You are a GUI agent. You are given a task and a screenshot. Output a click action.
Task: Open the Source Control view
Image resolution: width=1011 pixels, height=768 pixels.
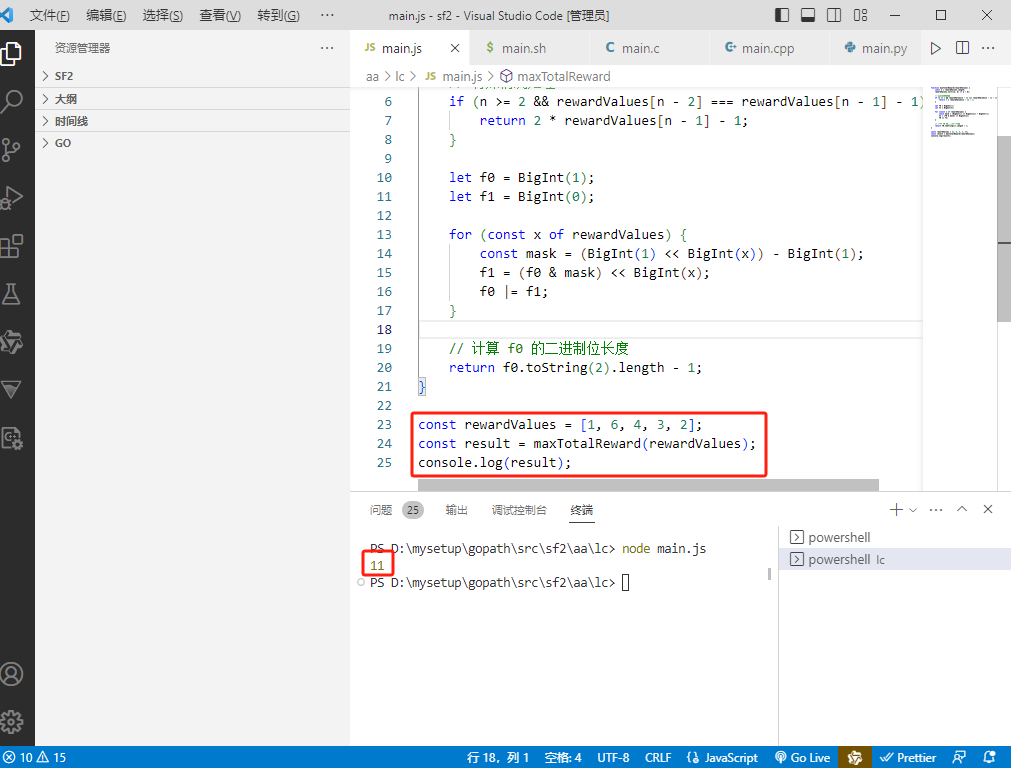(12, 150)
